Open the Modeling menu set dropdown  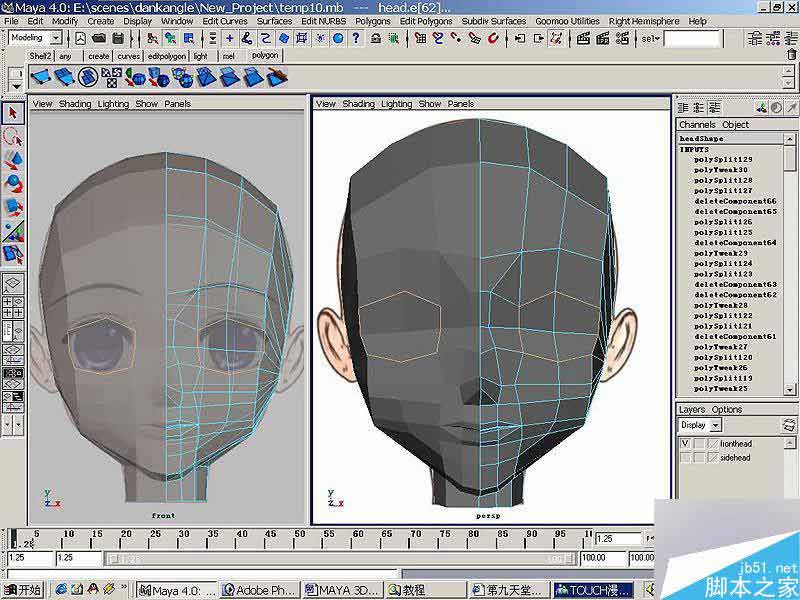[55, 38]
